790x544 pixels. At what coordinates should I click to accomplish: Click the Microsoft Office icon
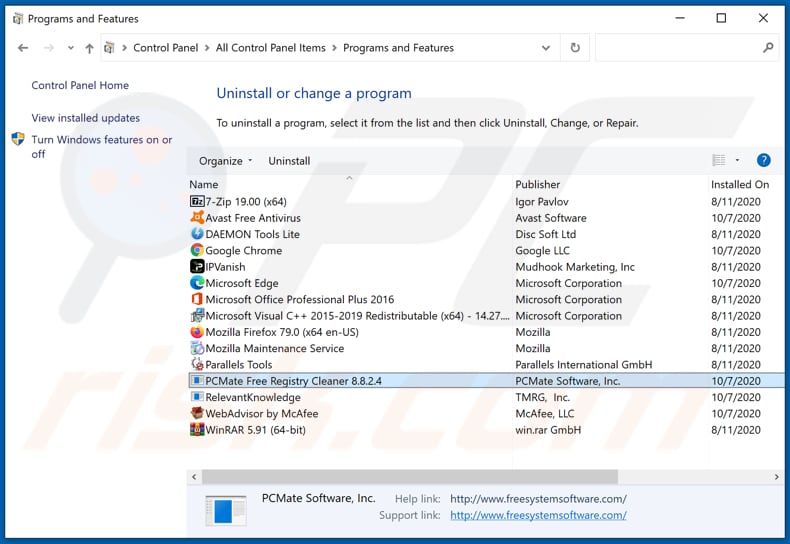[x=197, y=299]
